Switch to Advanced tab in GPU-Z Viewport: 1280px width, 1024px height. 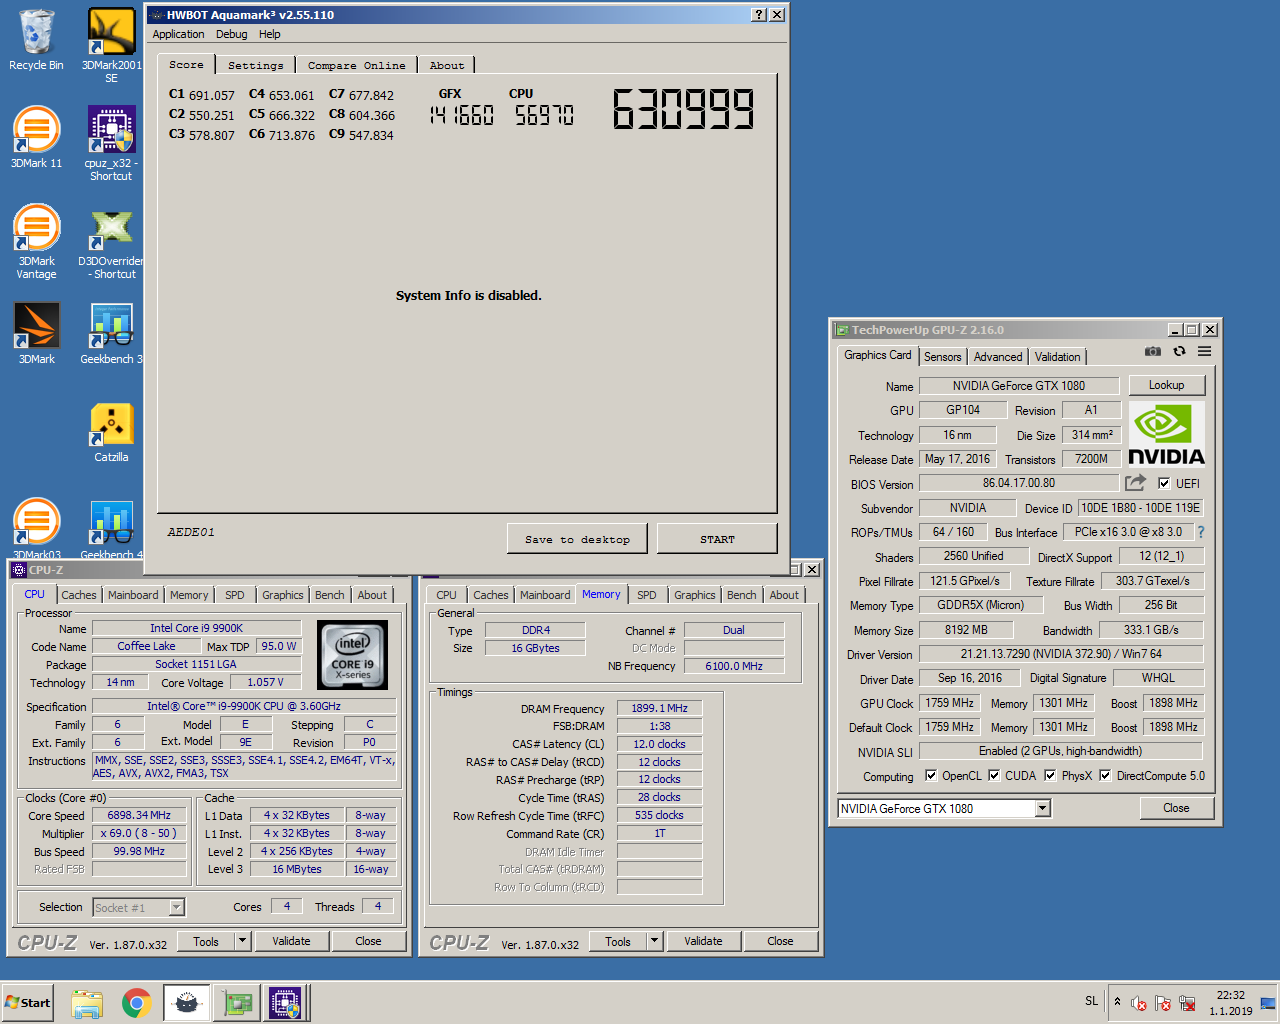coord(998,357)
